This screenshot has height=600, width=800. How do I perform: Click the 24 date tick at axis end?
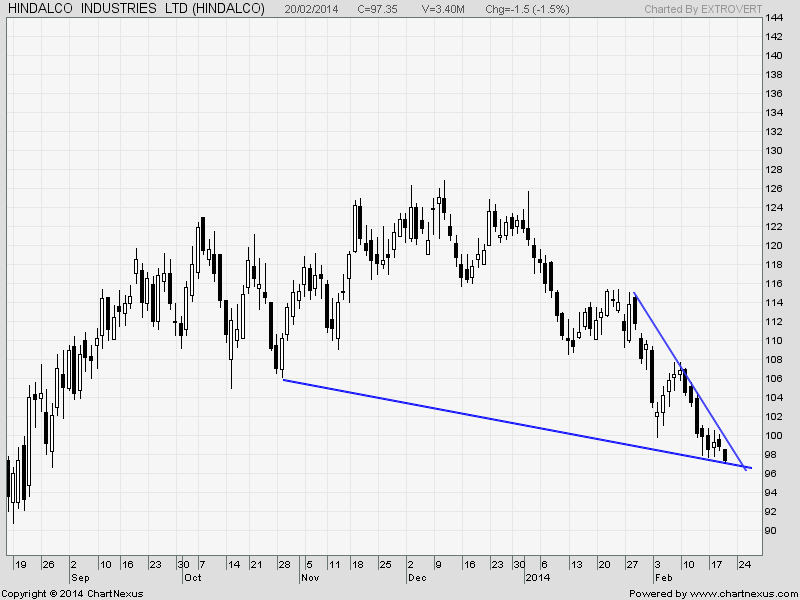coord(743,565)
